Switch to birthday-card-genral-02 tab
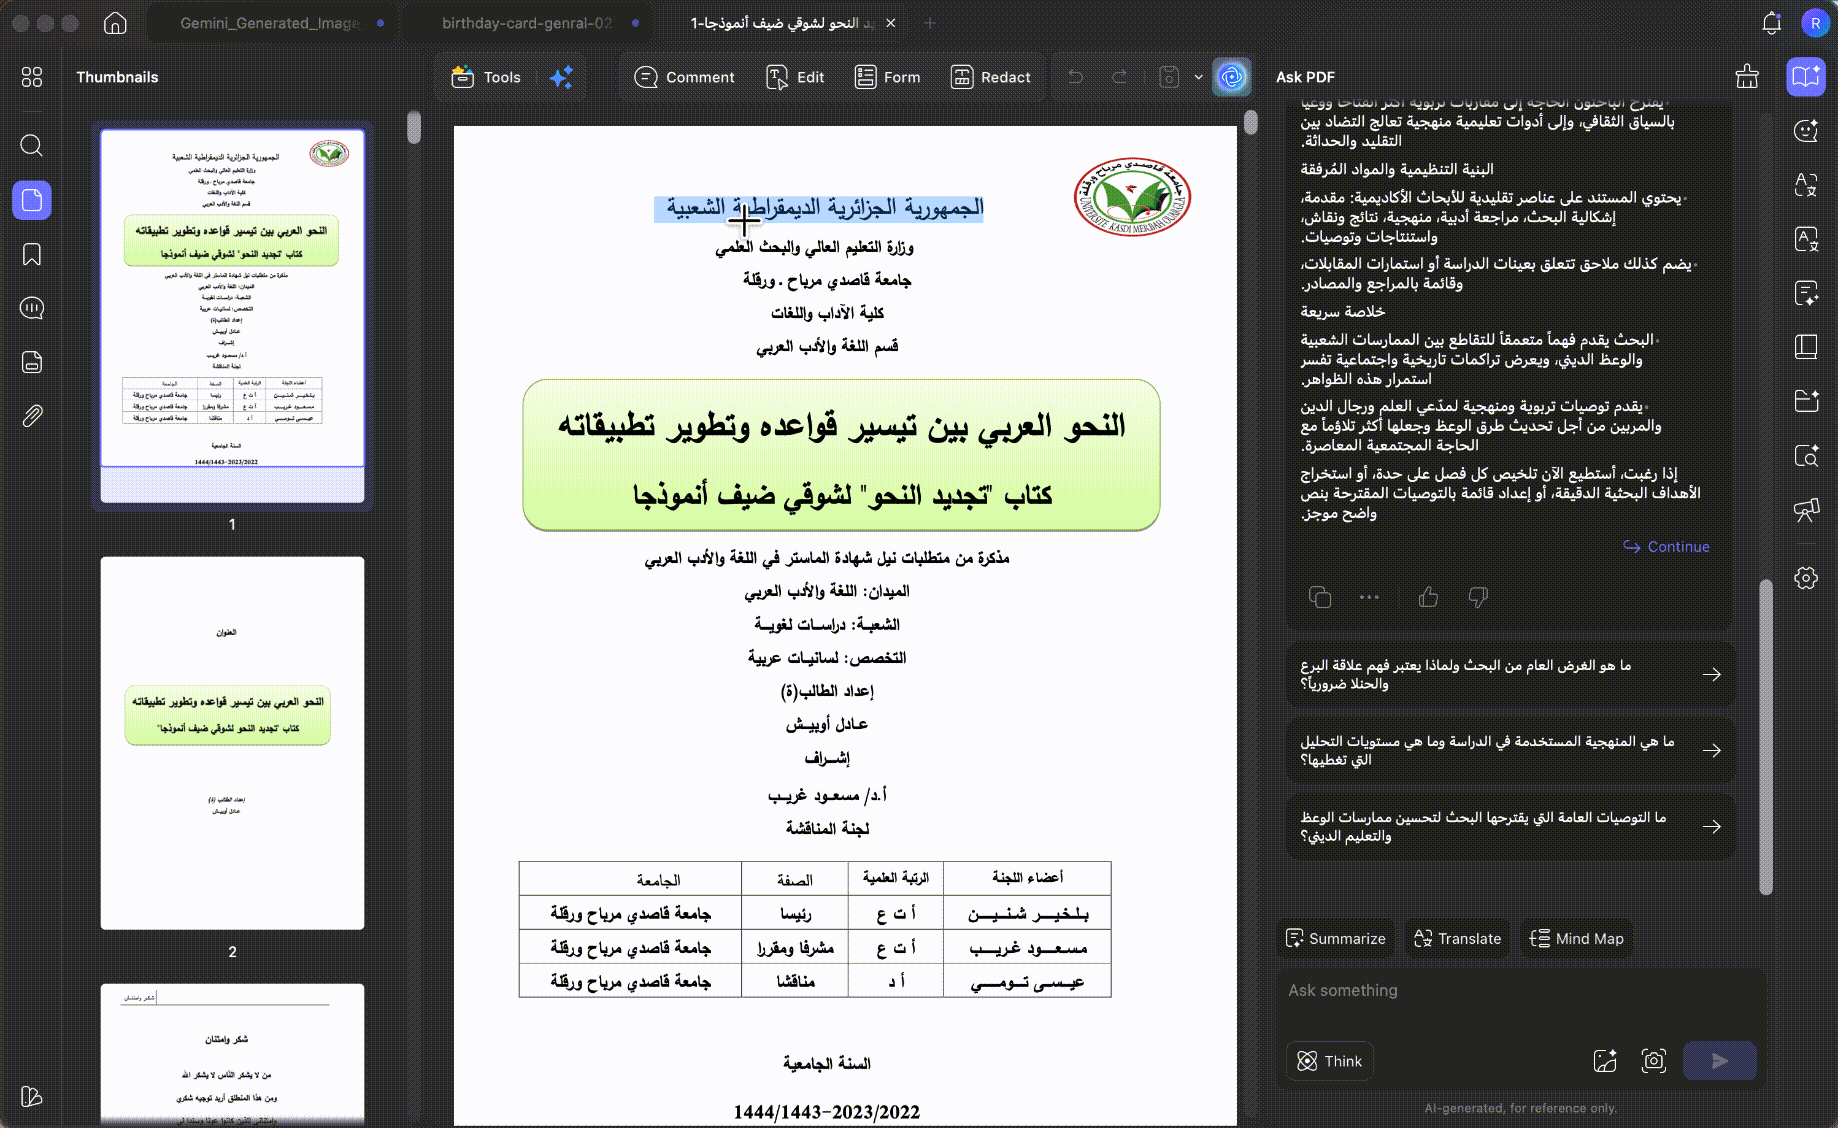This screenshot has height=1128, width=1838. [527, 23]
